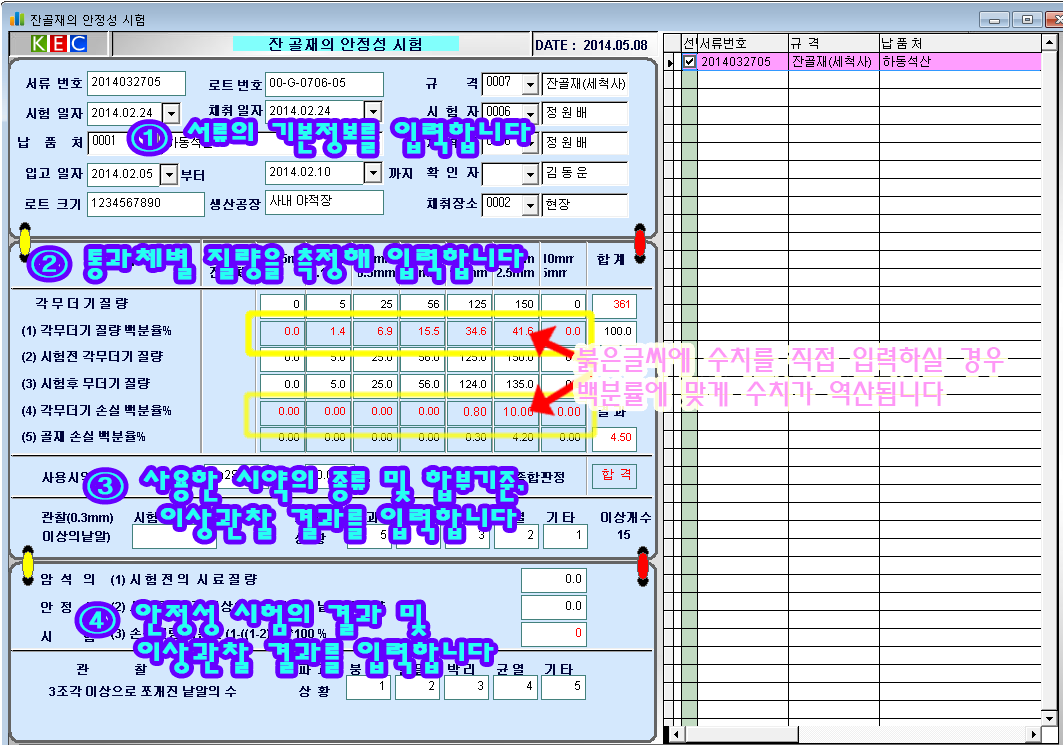Click the red 1.4 percentage cell
The image size is (1063, 745).
pos(329,331)
